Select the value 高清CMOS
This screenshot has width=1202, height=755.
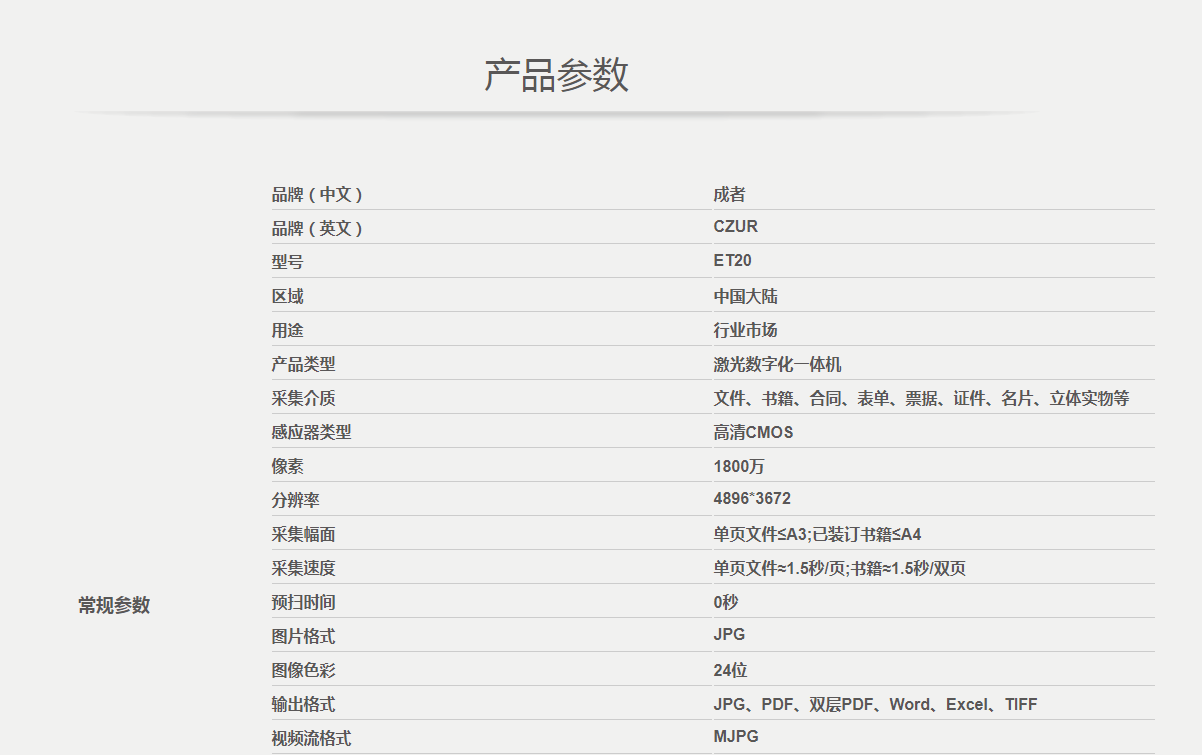click(x=753, y=433)
